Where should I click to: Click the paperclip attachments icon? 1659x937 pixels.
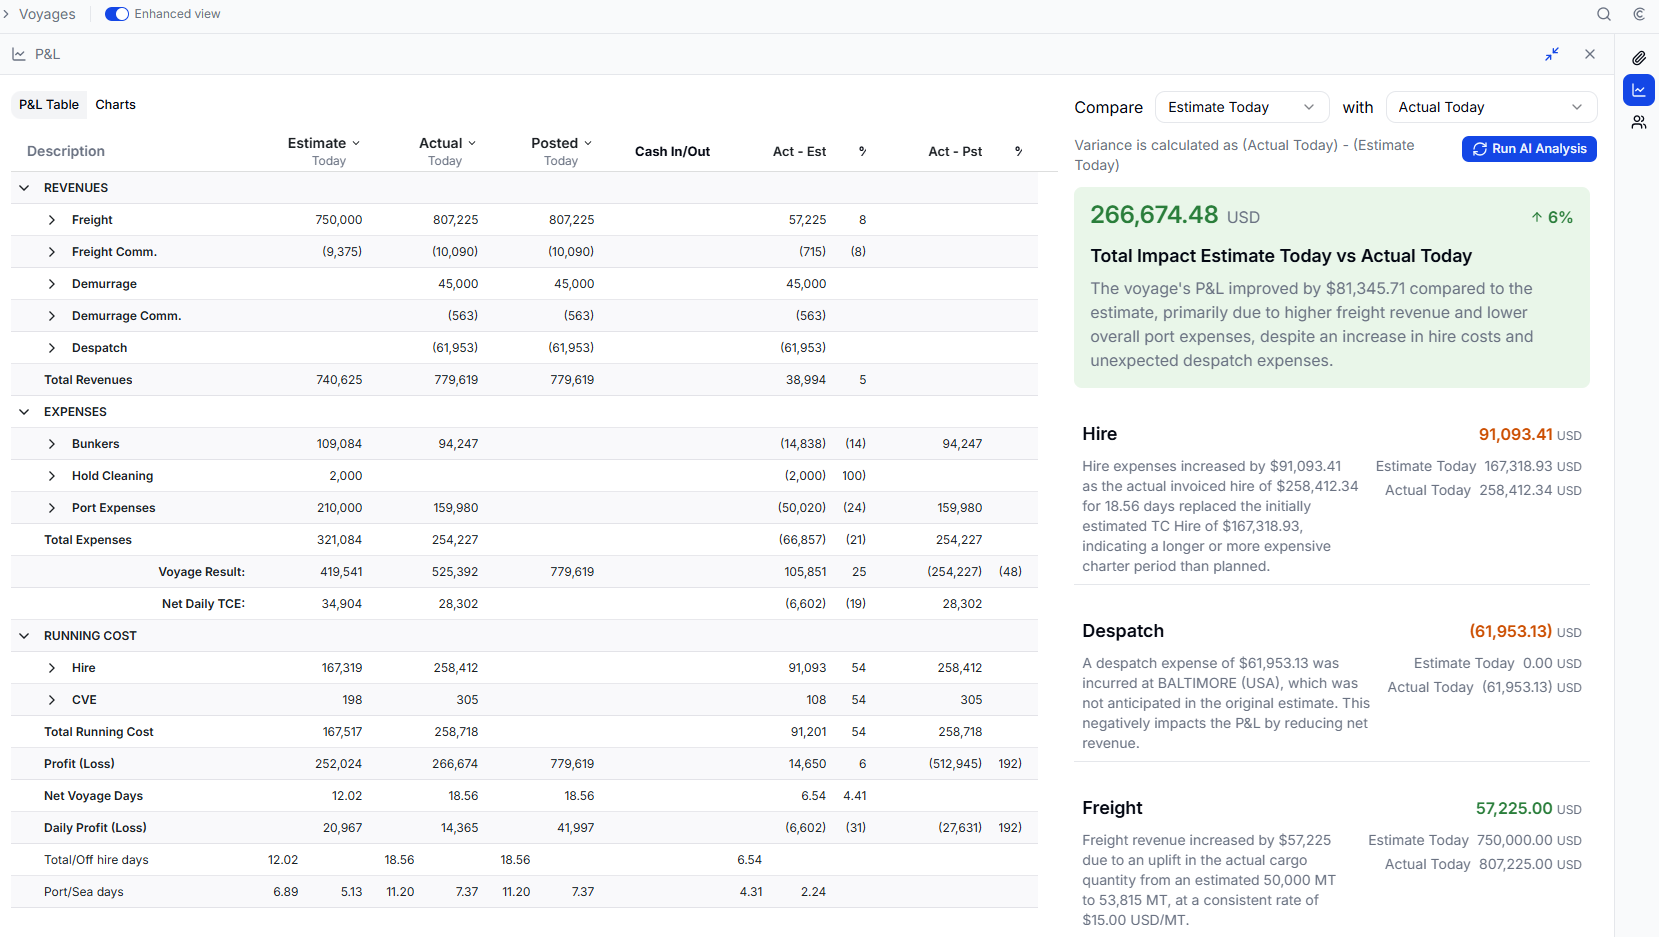[1639, 58]
